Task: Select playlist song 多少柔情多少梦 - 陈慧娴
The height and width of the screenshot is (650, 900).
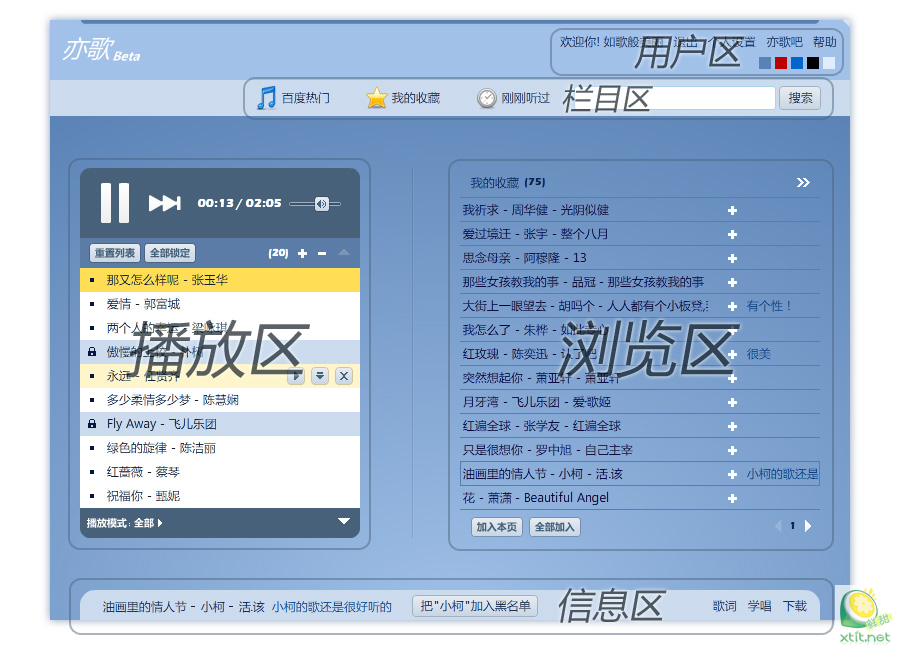Action: (x=220, y=400)
